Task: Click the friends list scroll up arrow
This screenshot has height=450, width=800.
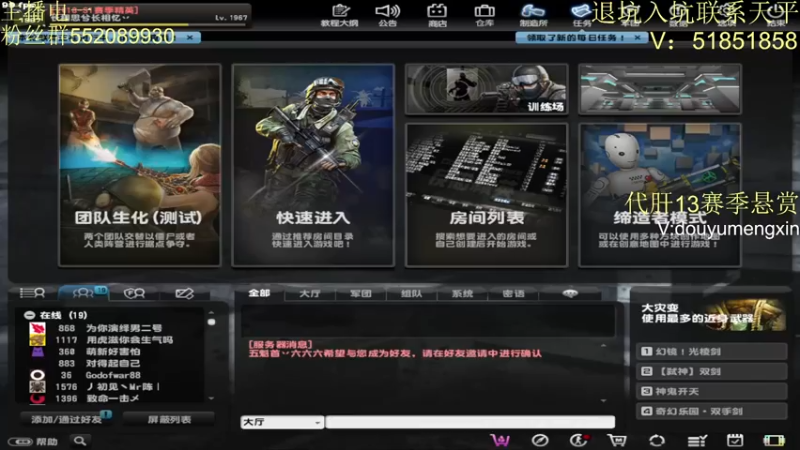Action: [x=211, y=312]
